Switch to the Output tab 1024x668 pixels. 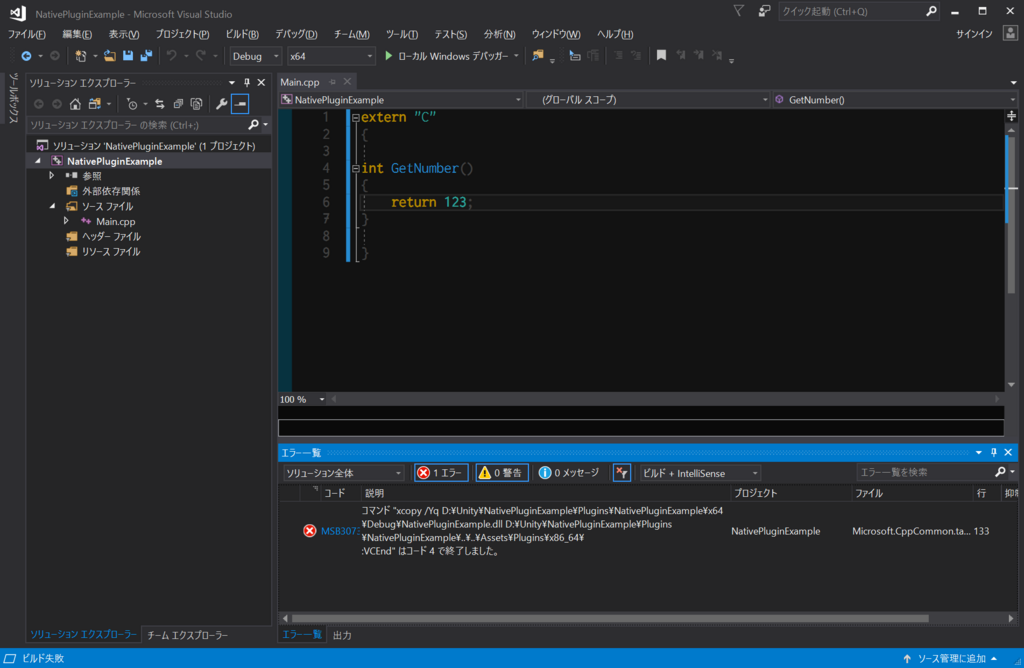[342, 635]
